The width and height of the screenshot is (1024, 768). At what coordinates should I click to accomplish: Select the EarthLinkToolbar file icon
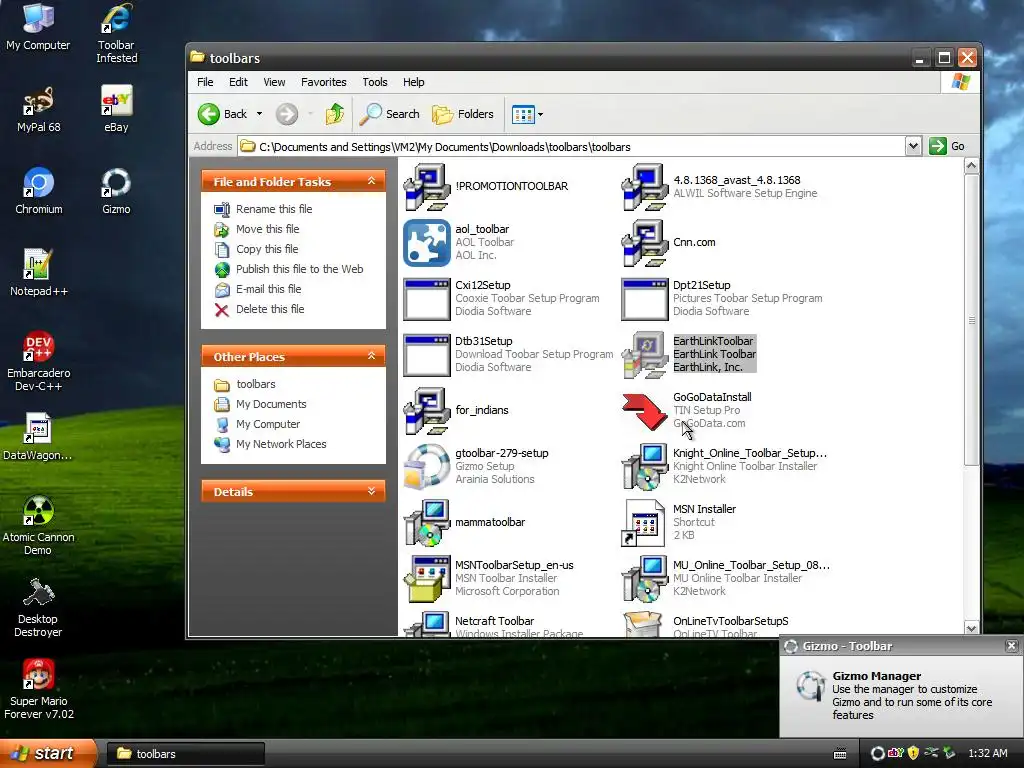point(645,355)
